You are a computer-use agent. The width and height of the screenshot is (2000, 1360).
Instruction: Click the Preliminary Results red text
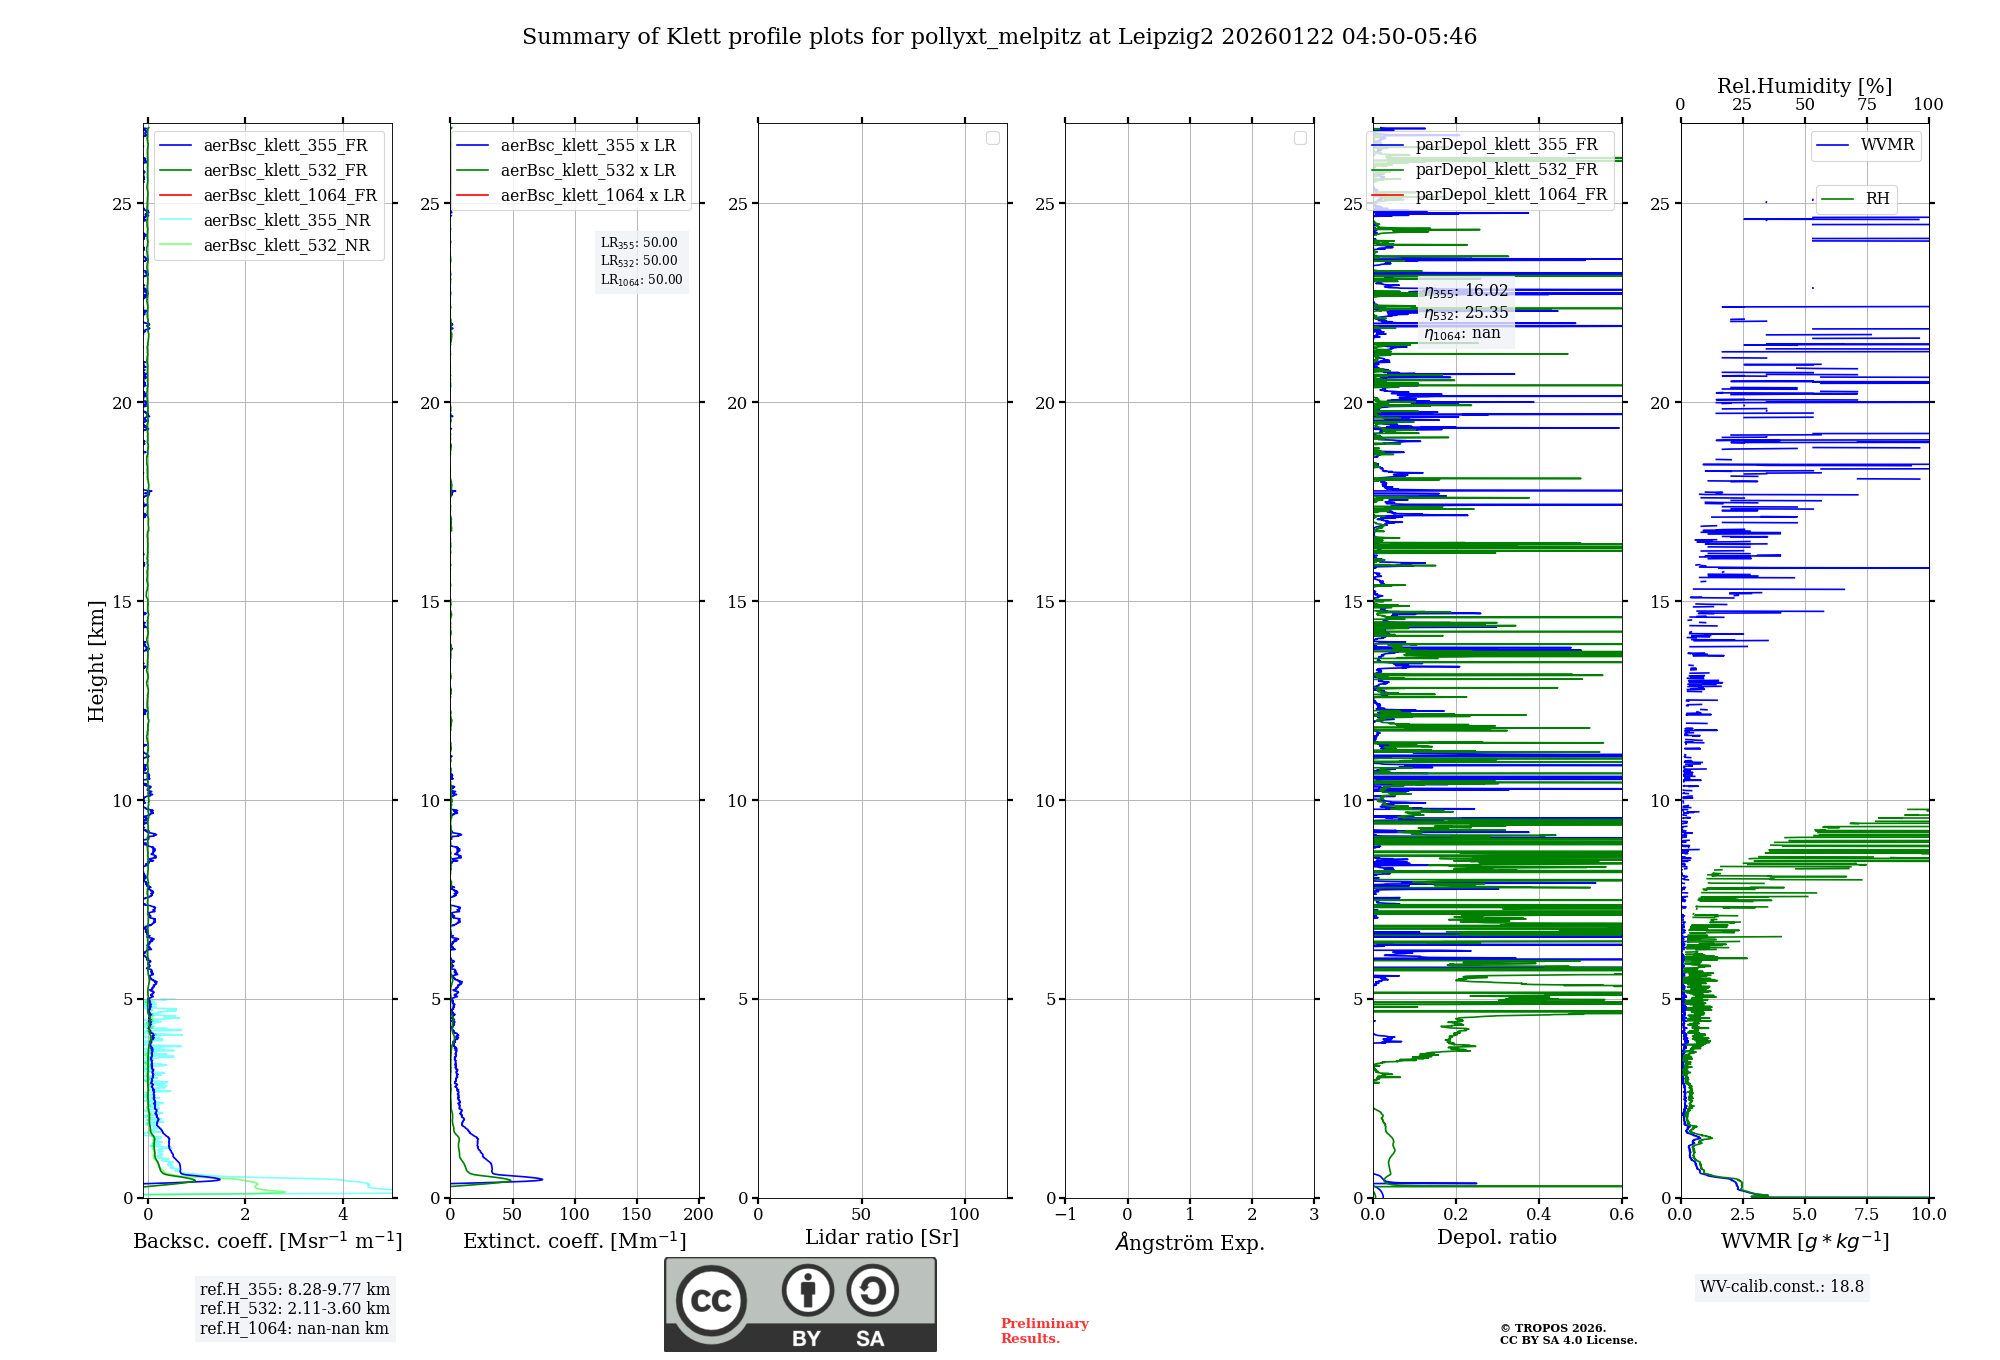click(1044, 1331)
